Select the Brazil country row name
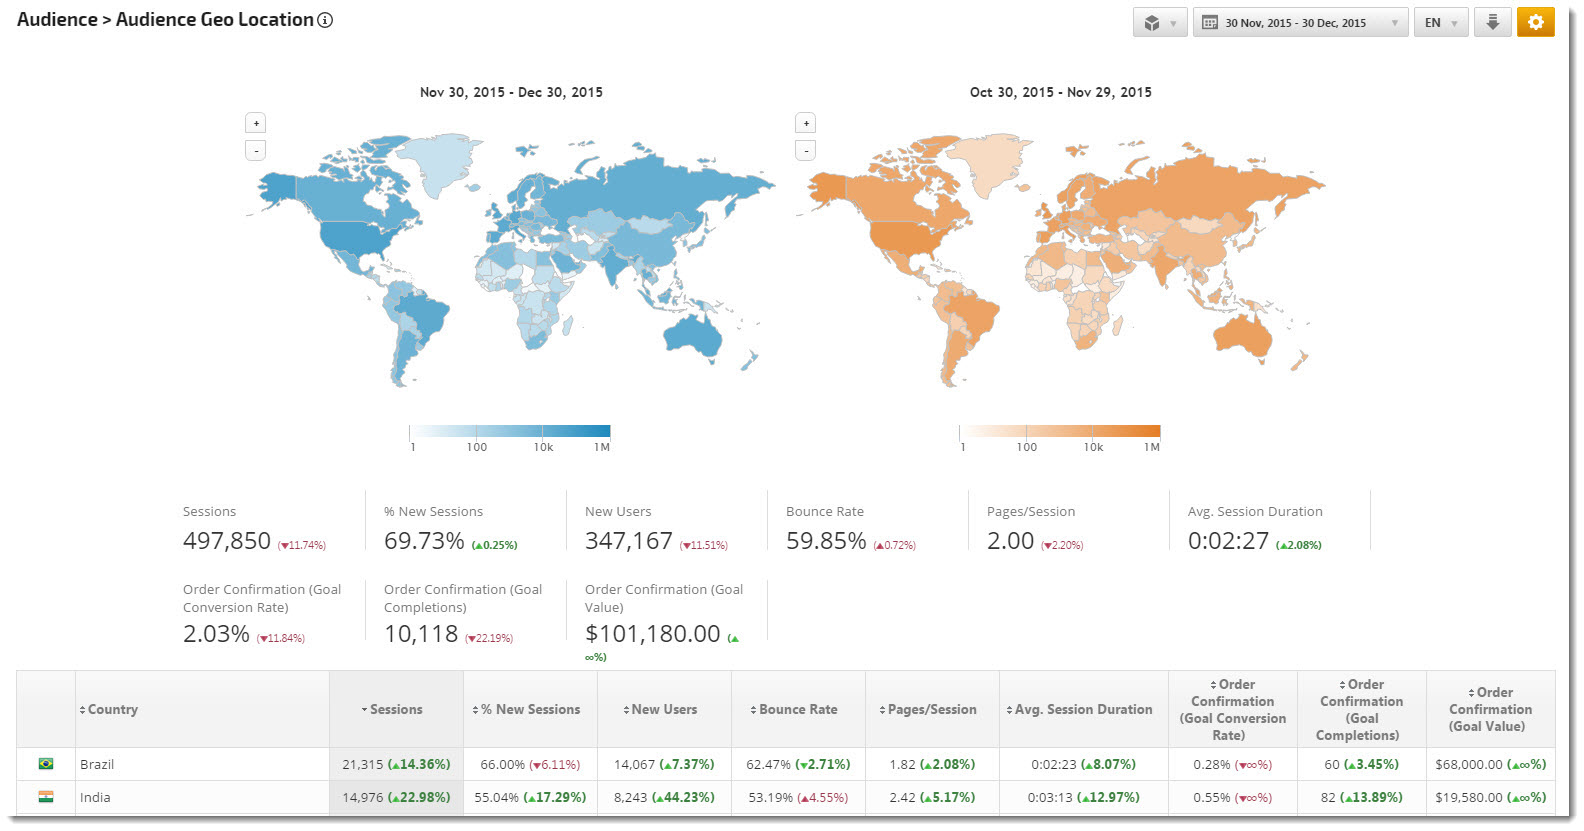 pyautogui.click(x=97, y=764)
